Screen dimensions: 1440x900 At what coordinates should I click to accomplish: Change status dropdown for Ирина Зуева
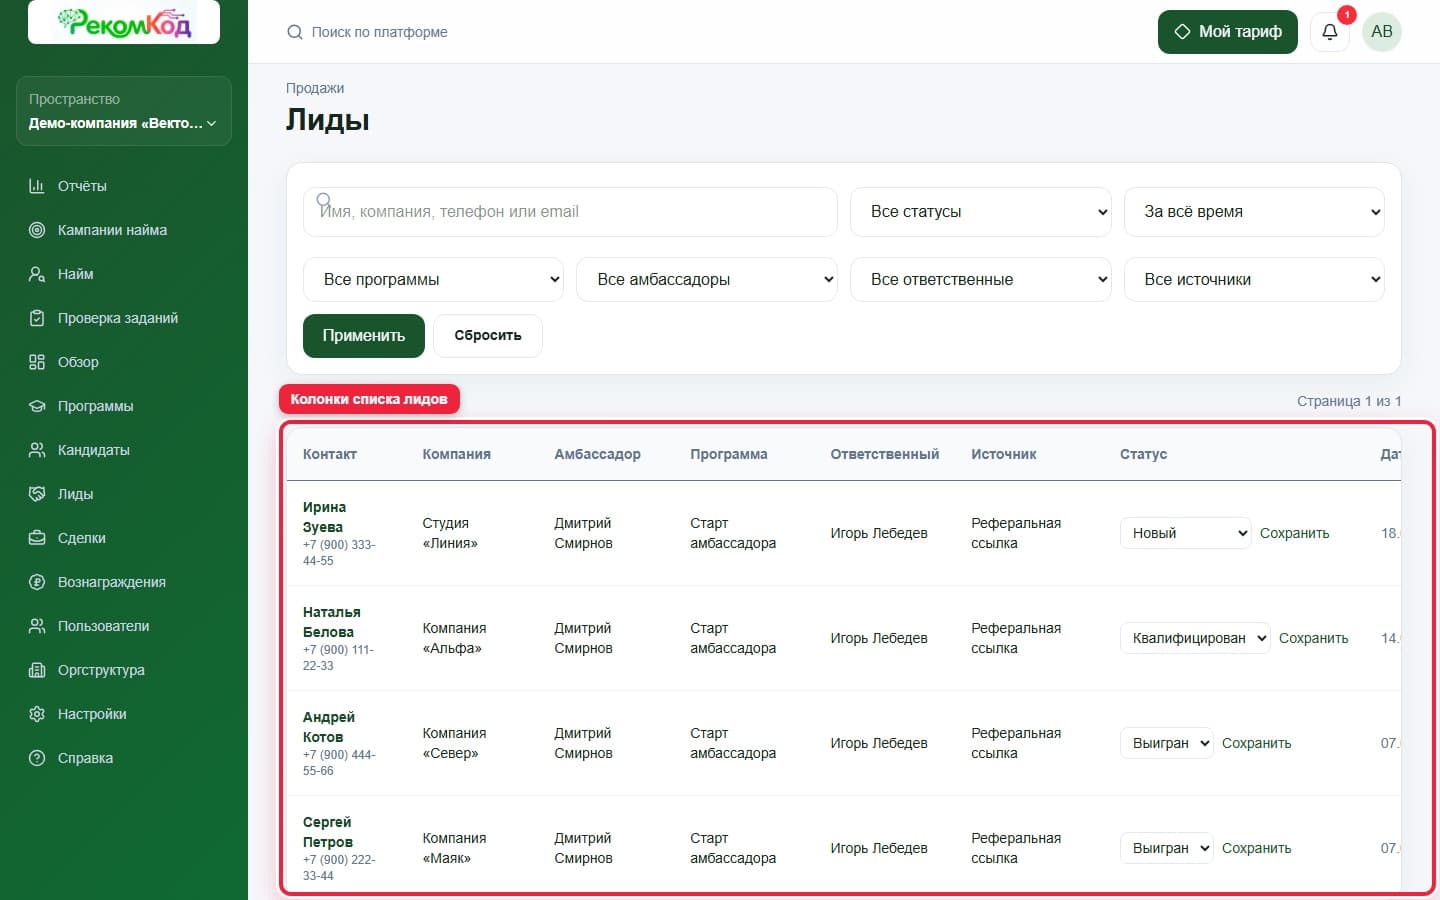point(1185,533)
